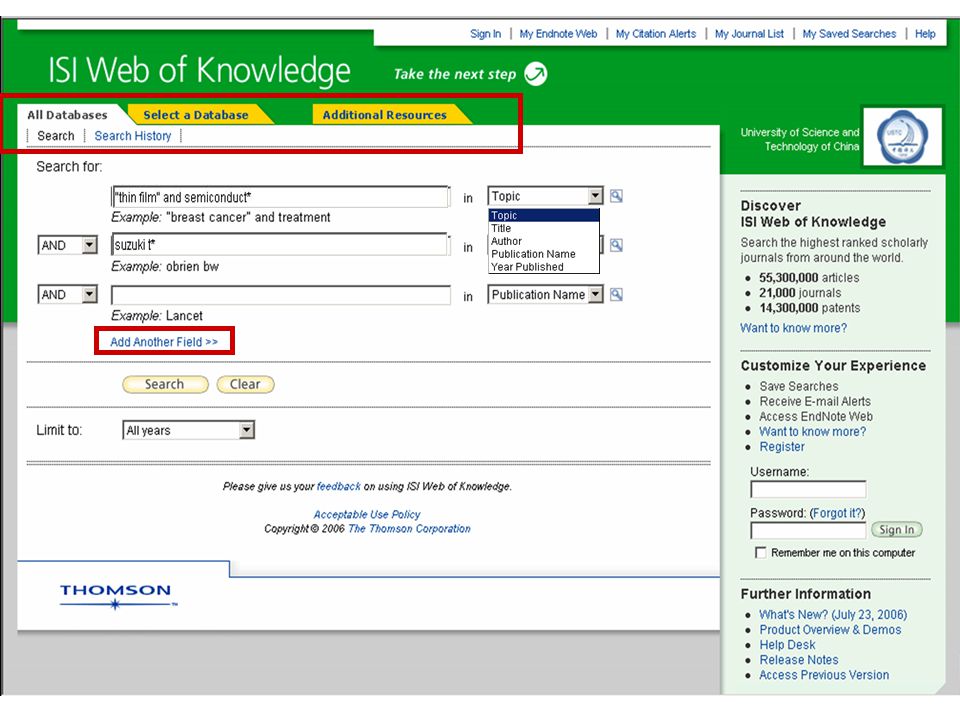
Task: Open The Thomson Corporation link
Action: [409, 529]
